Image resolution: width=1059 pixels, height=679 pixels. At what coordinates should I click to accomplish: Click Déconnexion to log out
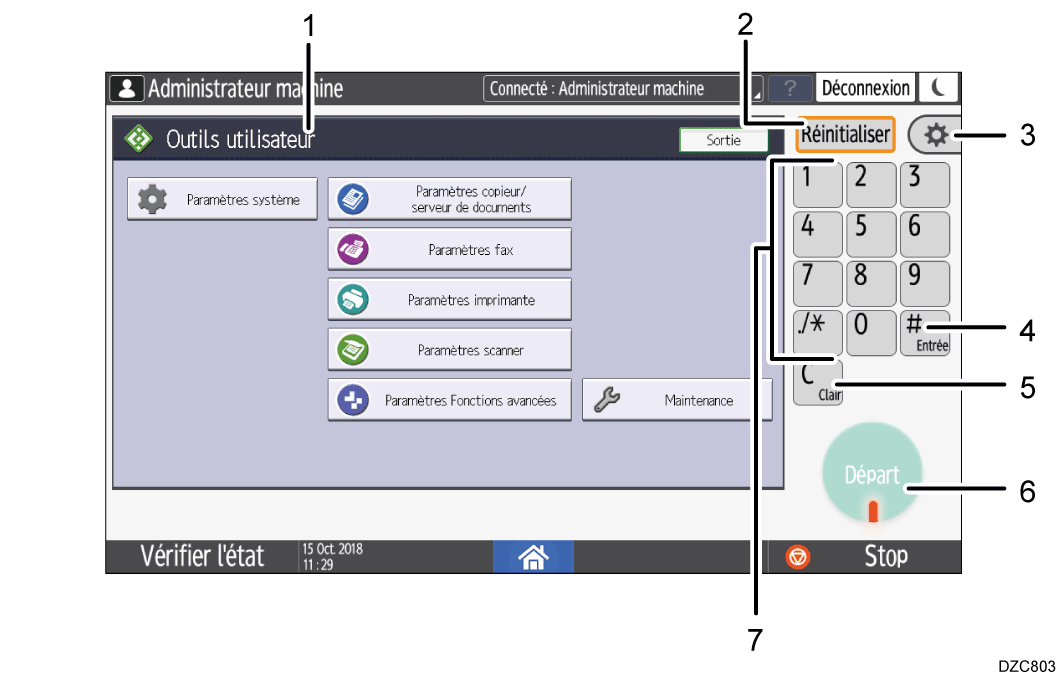(x=865, y=88)
